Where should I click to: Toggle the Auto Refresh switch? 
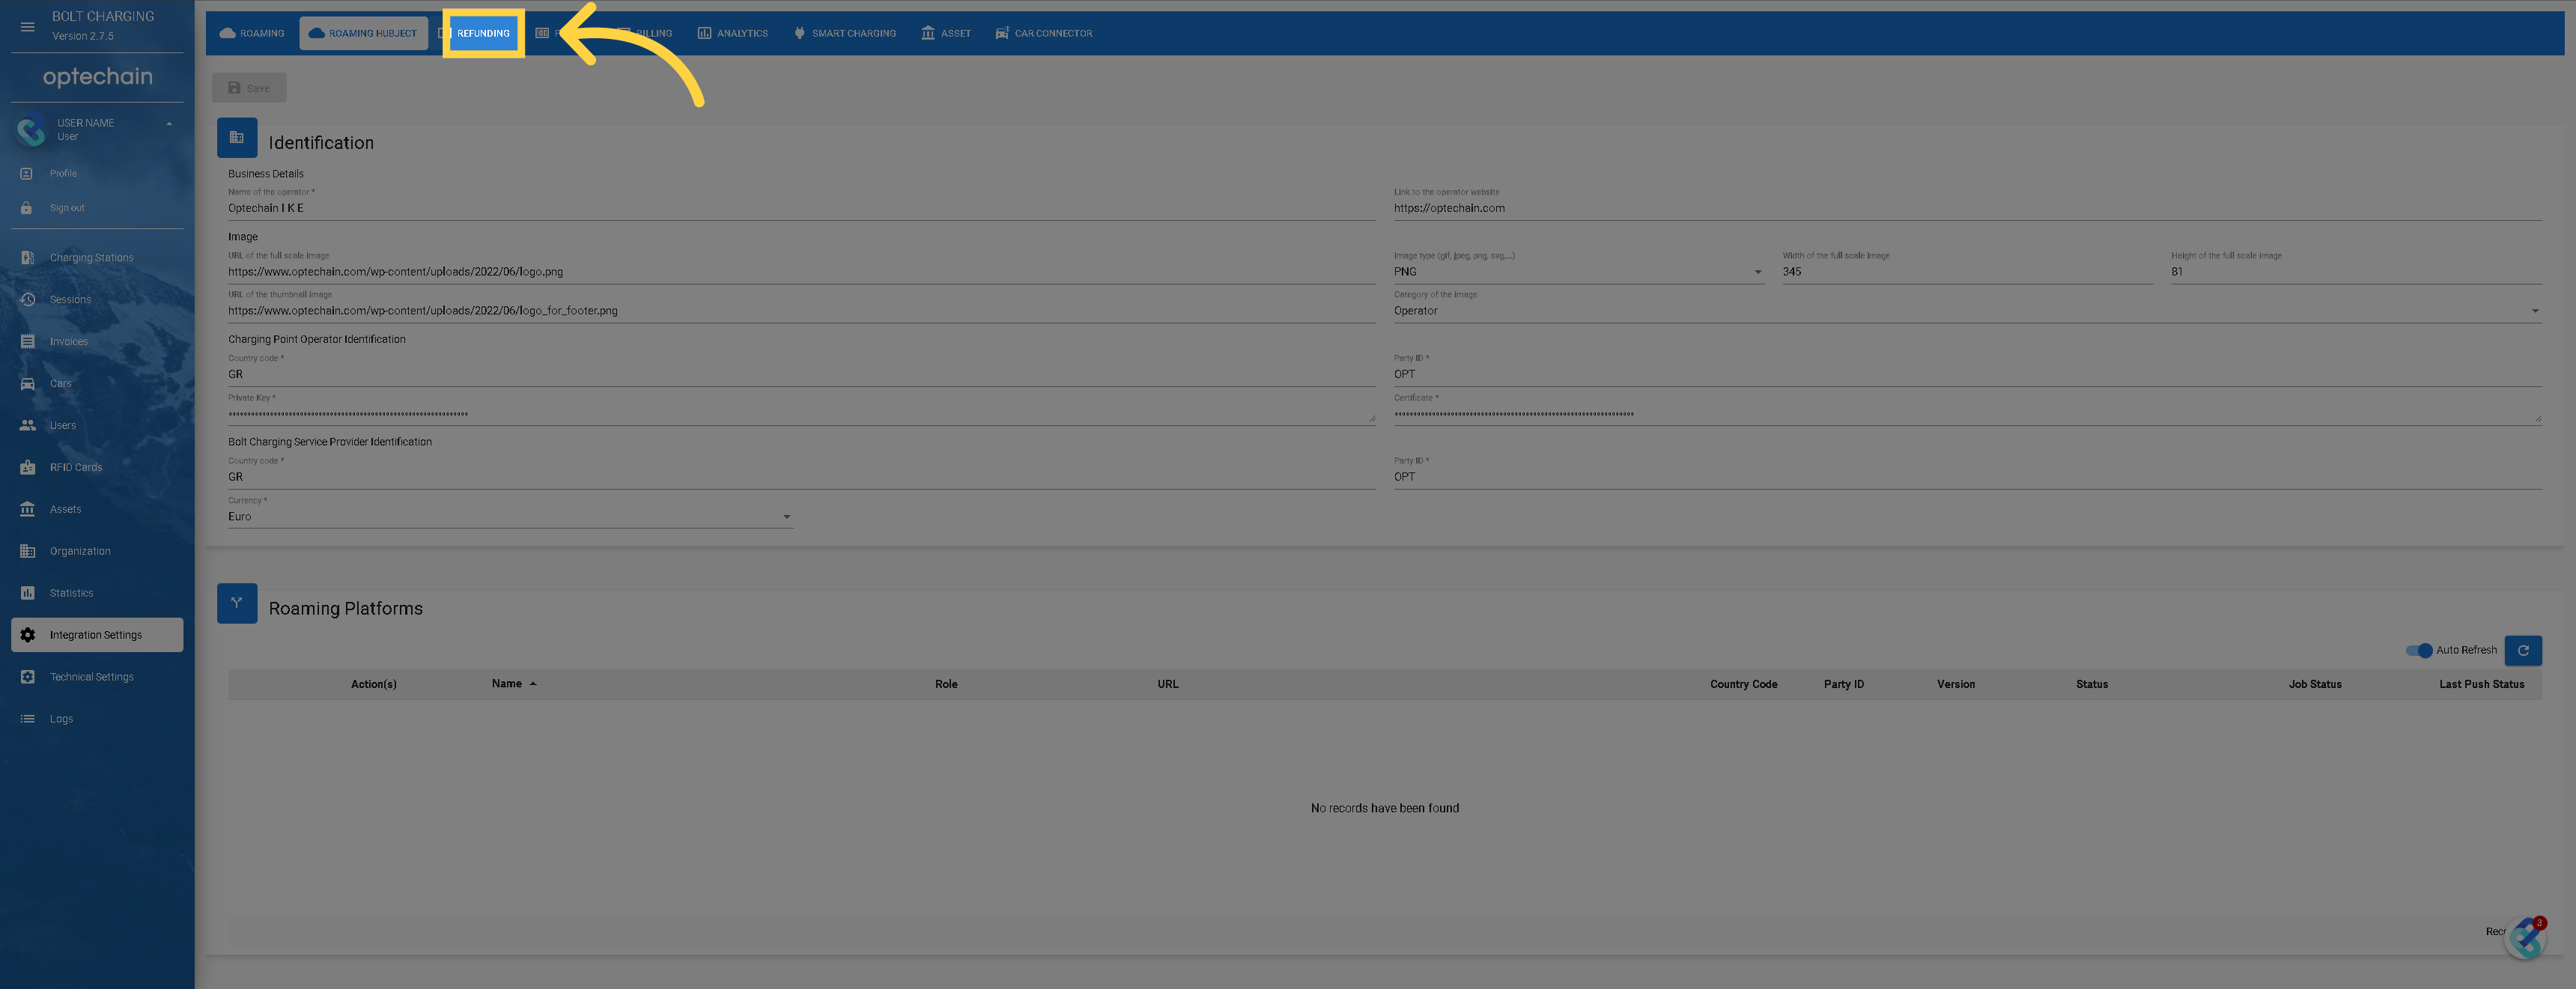pyautogui.click(x=2419, y=650)
